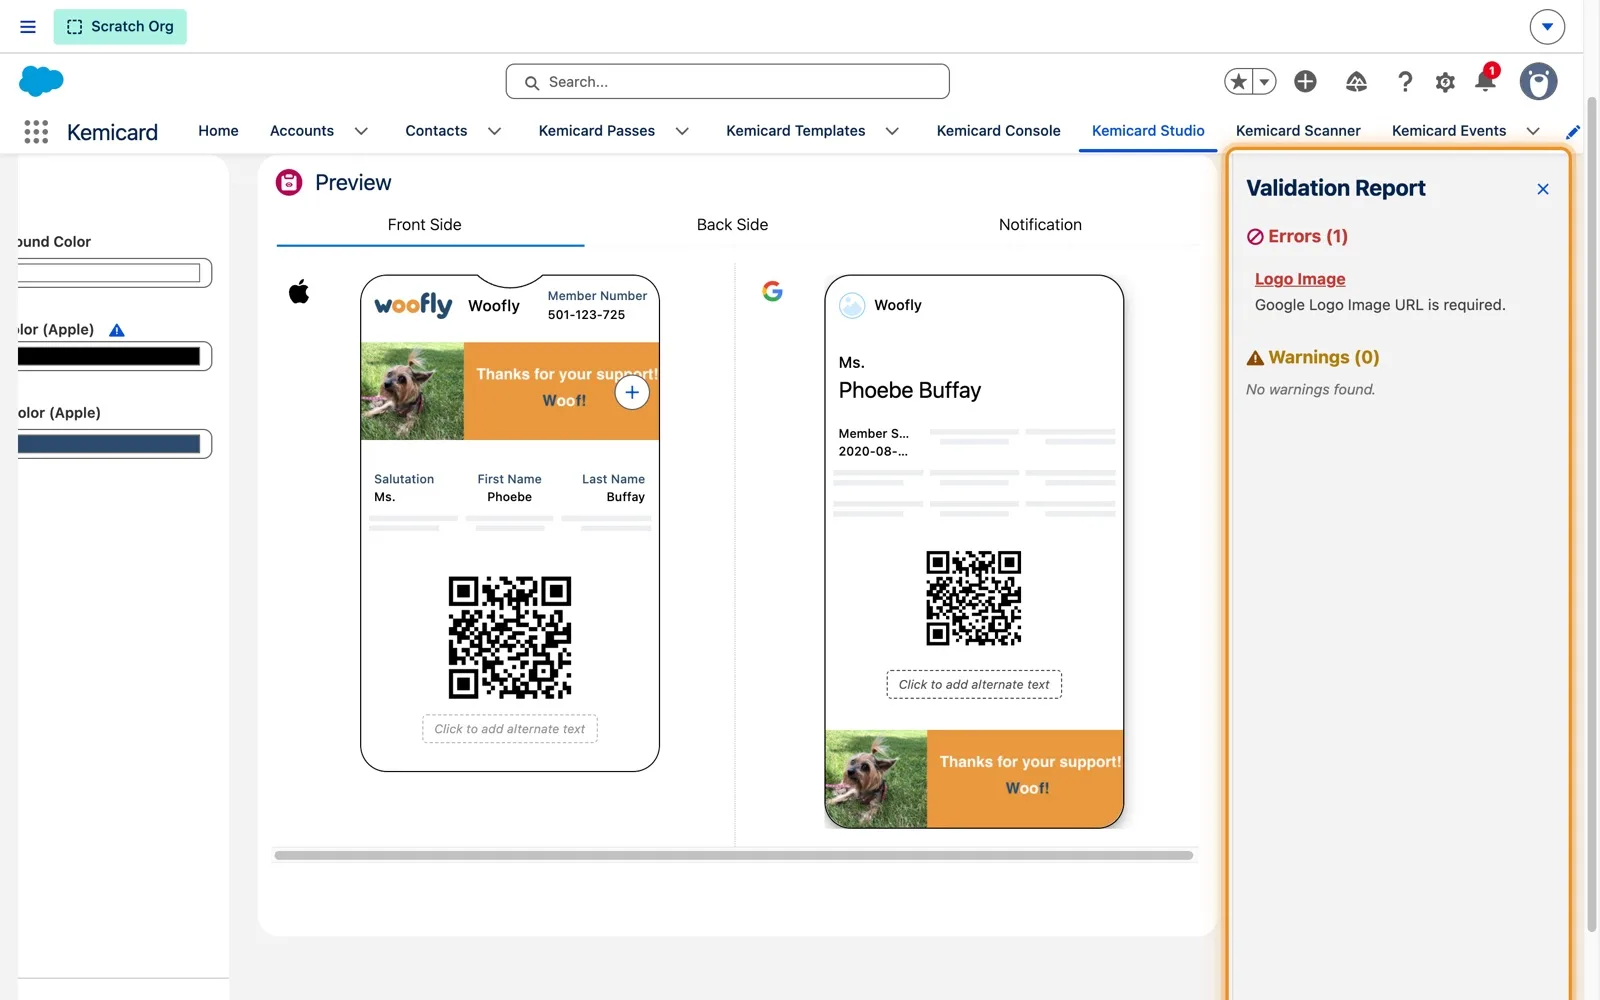
Task: Click the plus button on strip image
Action: point(632,392)
